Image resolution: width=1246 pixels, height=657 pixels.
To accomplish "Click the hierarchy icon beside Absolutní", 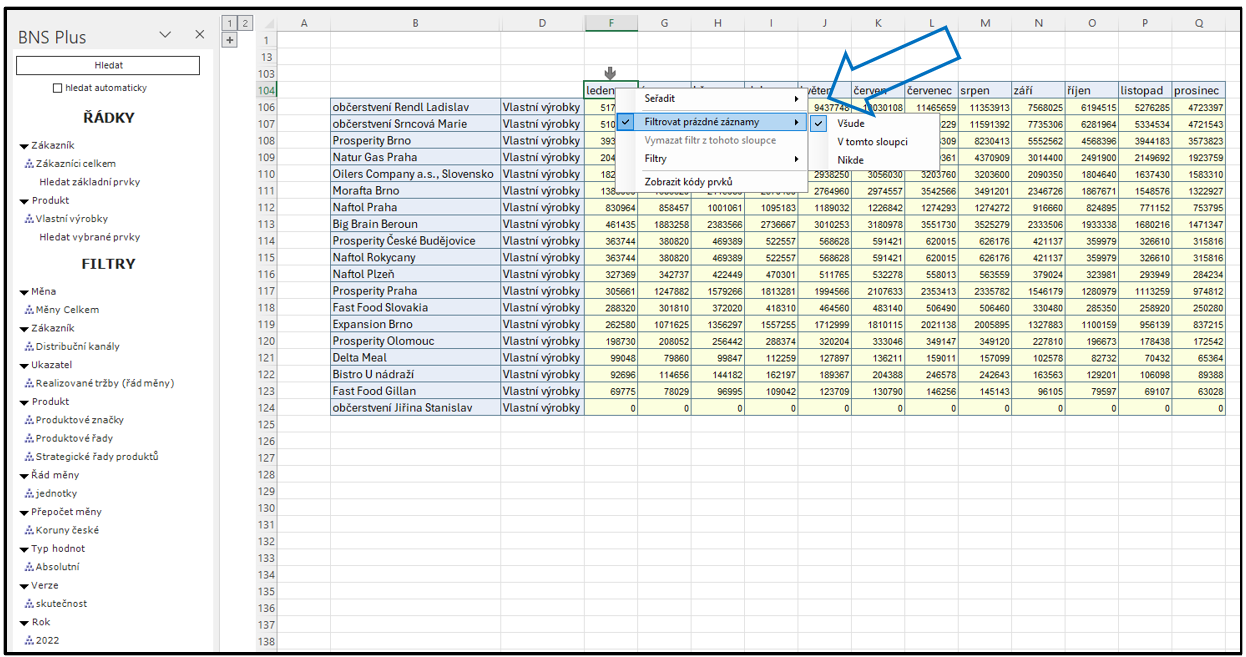I will (x=30, y=567).
